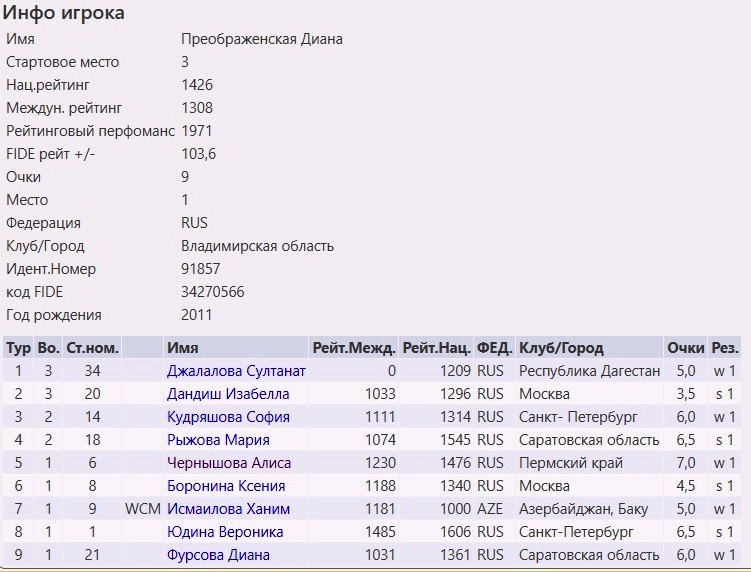751x572 pixels.
Task: Click the international rating value 1308
Action: (197, 108)
